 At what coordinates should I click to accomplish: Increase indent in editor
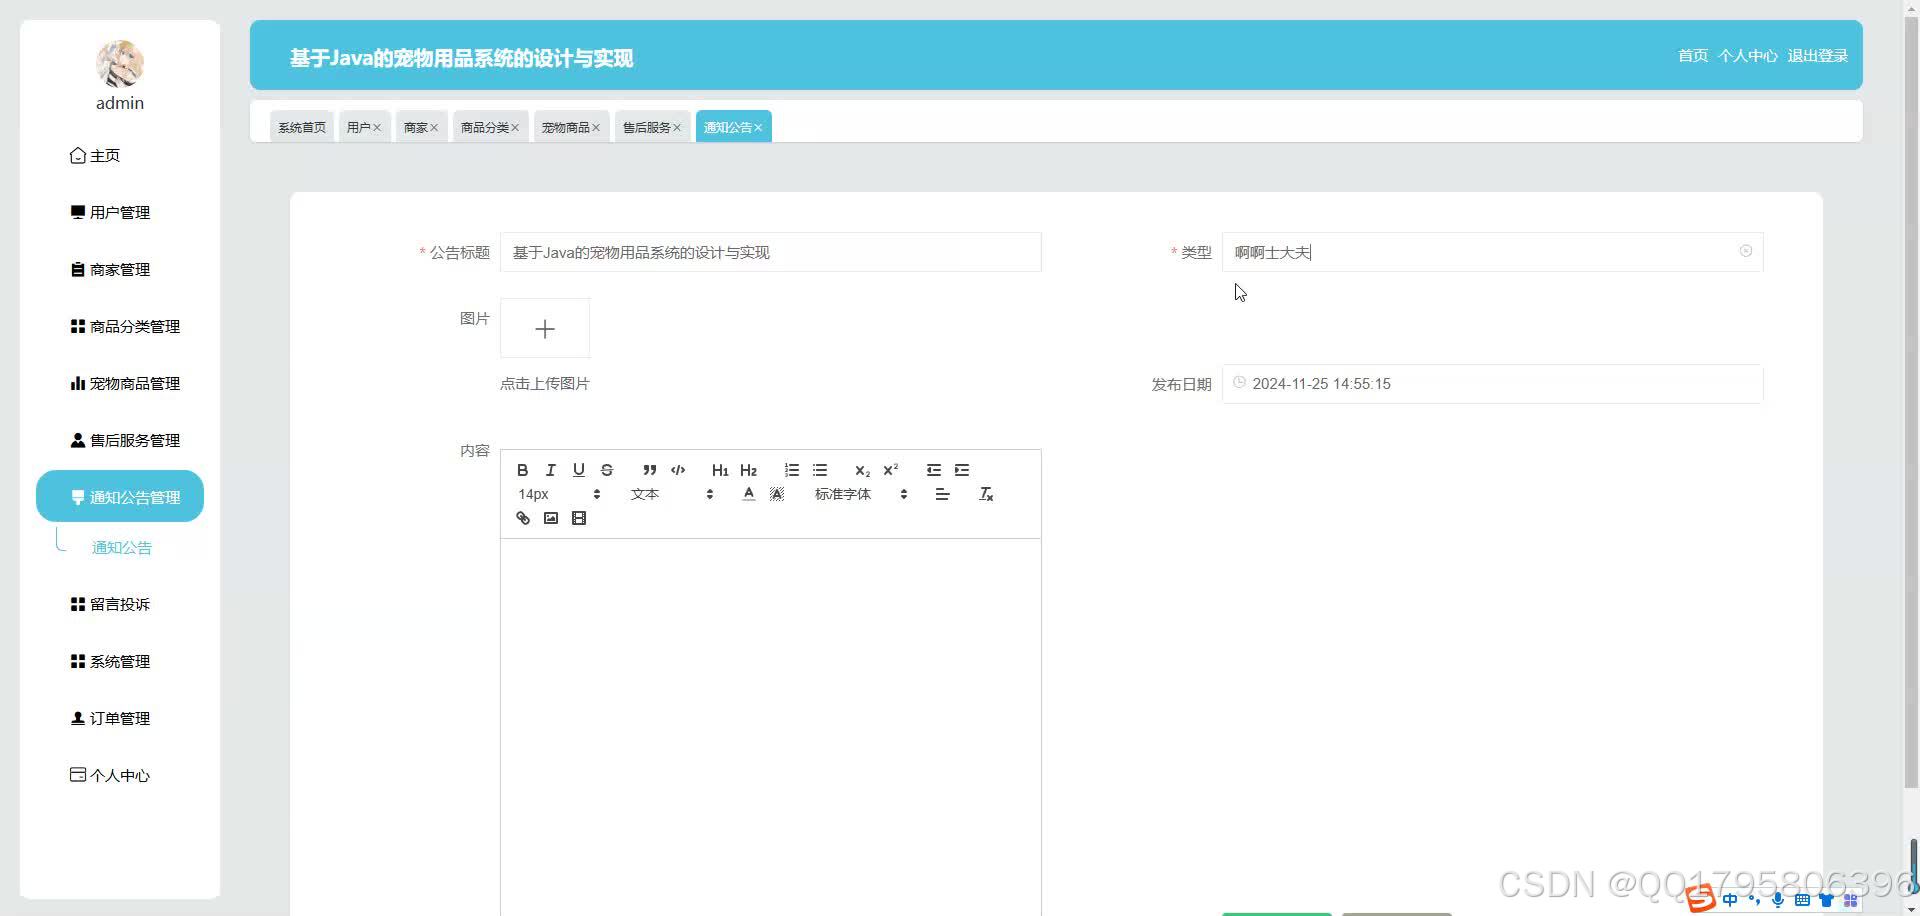pyautogui.click(x=962, y=470)
